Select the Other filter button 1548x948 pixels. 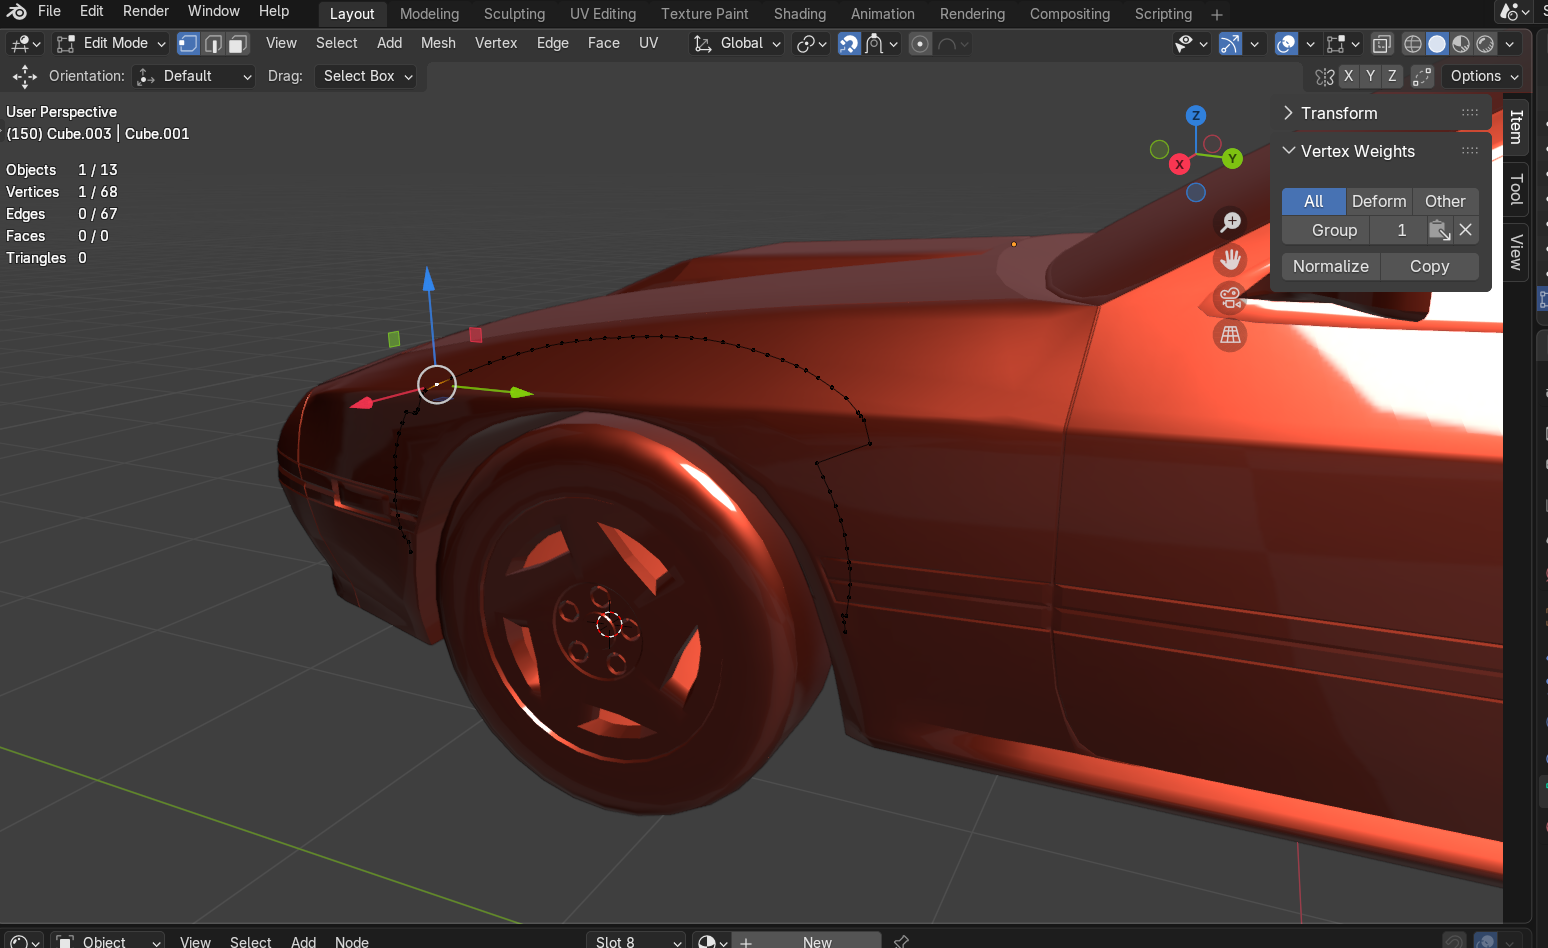click(x=1445, y=201)
